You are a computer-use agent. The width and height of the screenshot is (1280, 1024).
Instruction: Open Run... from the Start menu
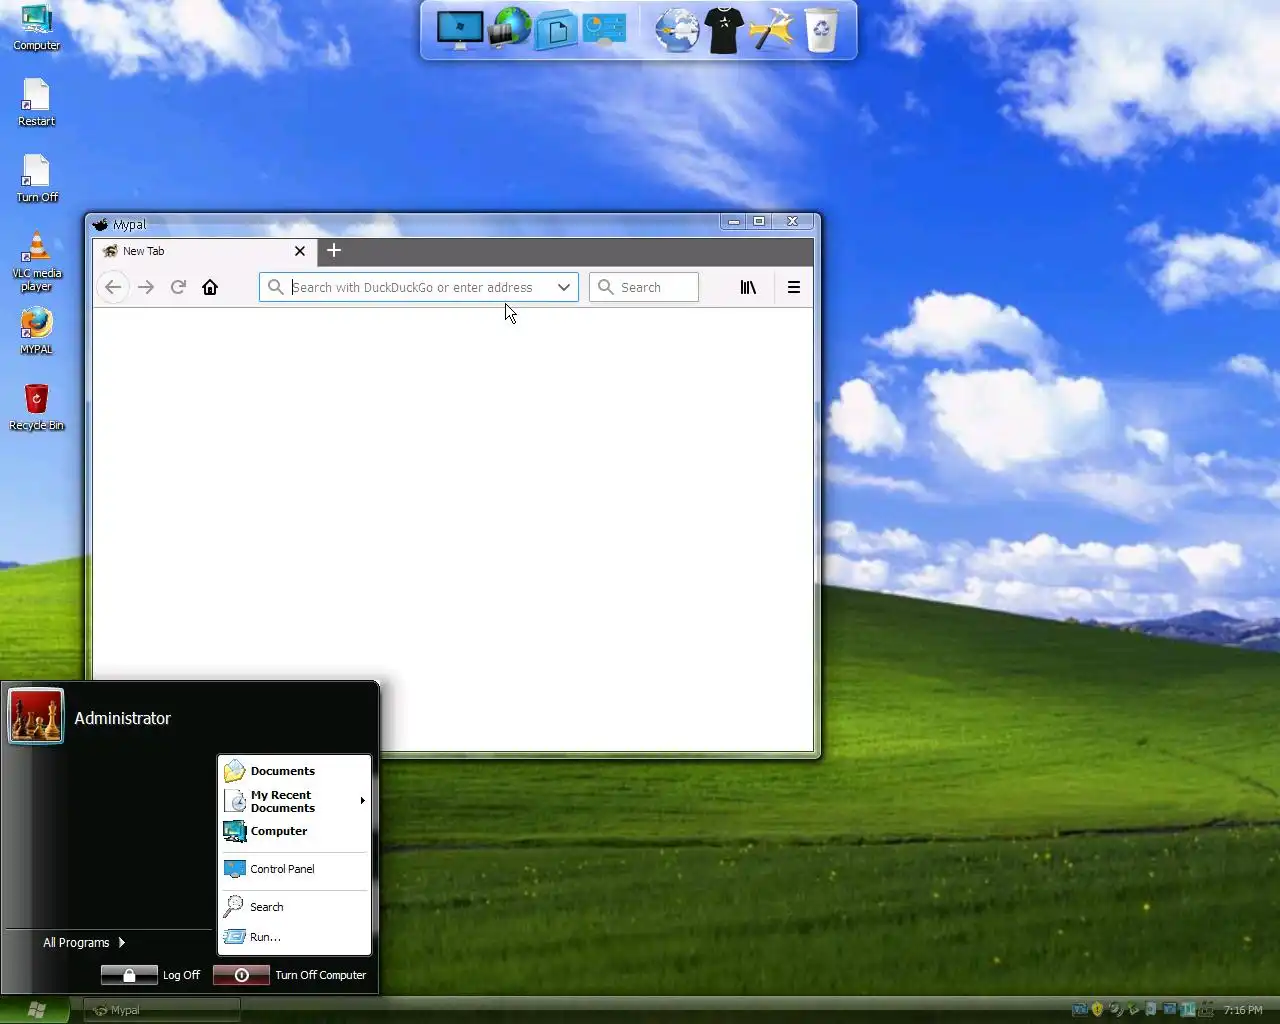[x=295, y=937]
